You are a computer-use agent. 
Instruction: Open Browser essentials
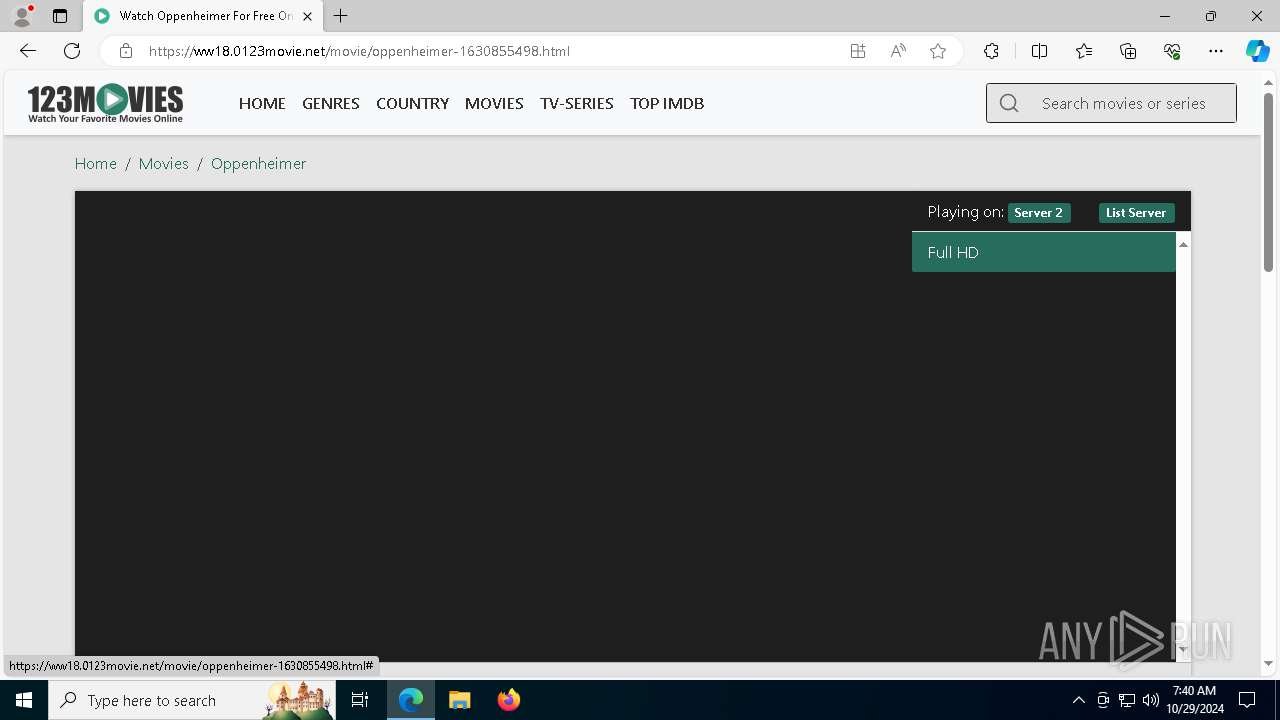click(1172, 51)
